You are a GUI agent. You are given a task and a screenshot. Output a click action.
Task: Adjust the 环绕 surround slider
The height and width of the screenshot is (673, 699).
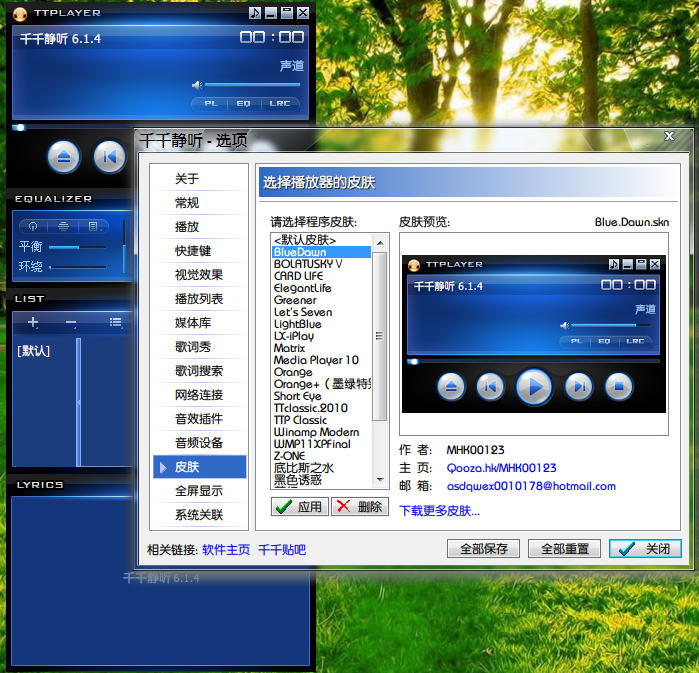[78, 267]
